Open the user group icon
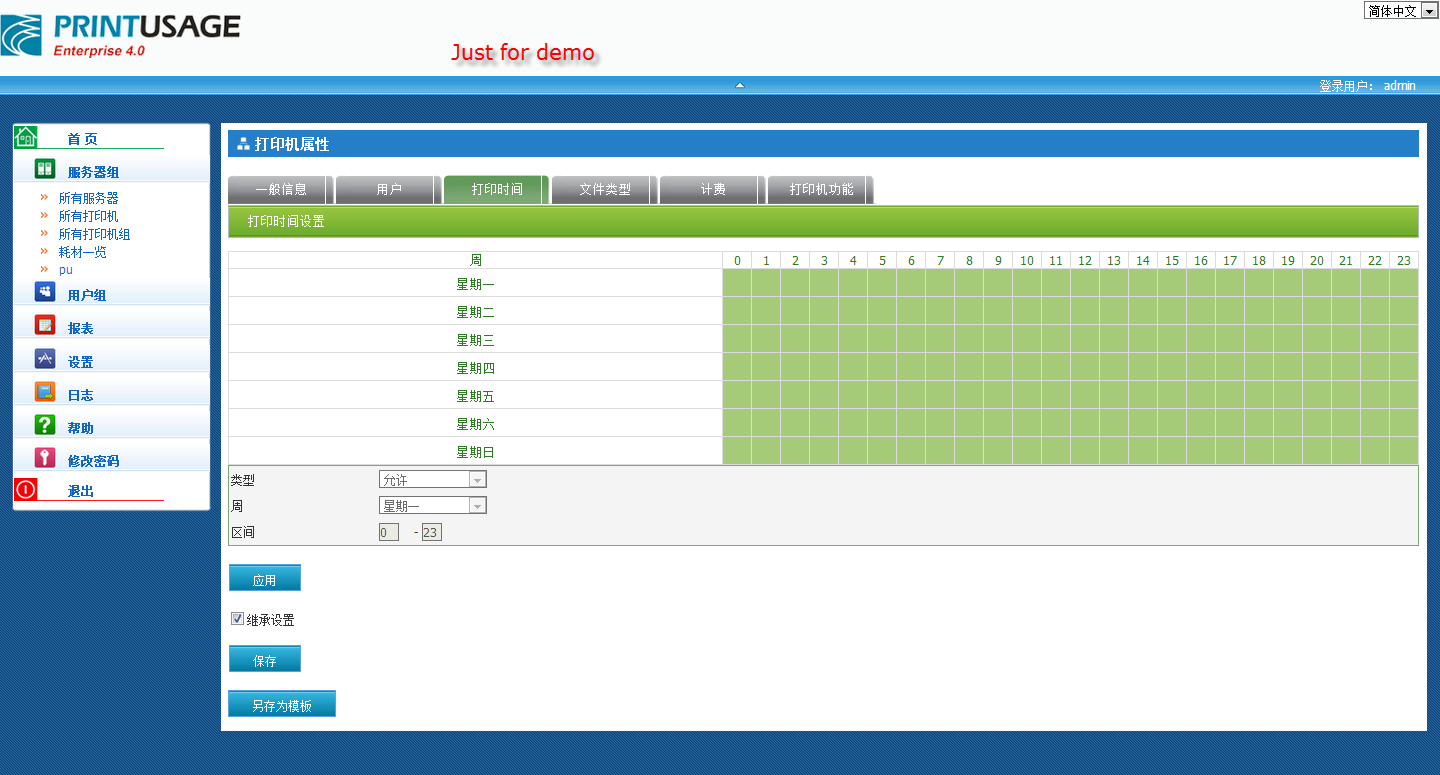The width and height of the screenshot is (1440, 775). pos(45,292)
